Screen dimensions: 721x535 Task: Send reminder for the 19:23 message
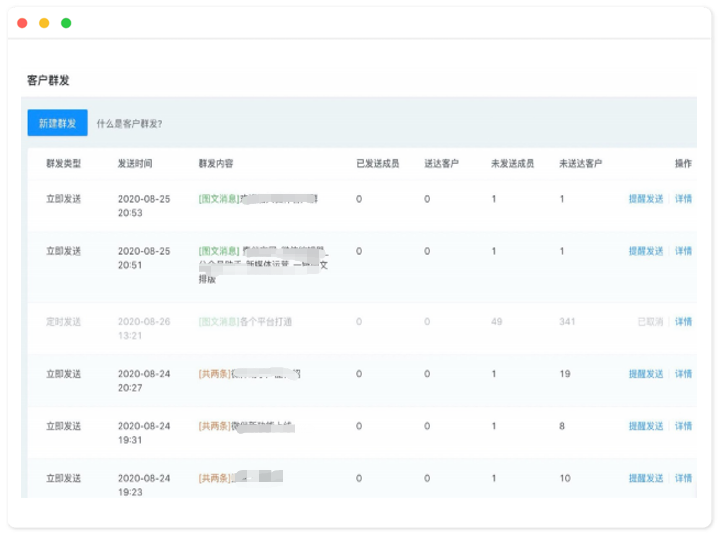click(645, 478)
